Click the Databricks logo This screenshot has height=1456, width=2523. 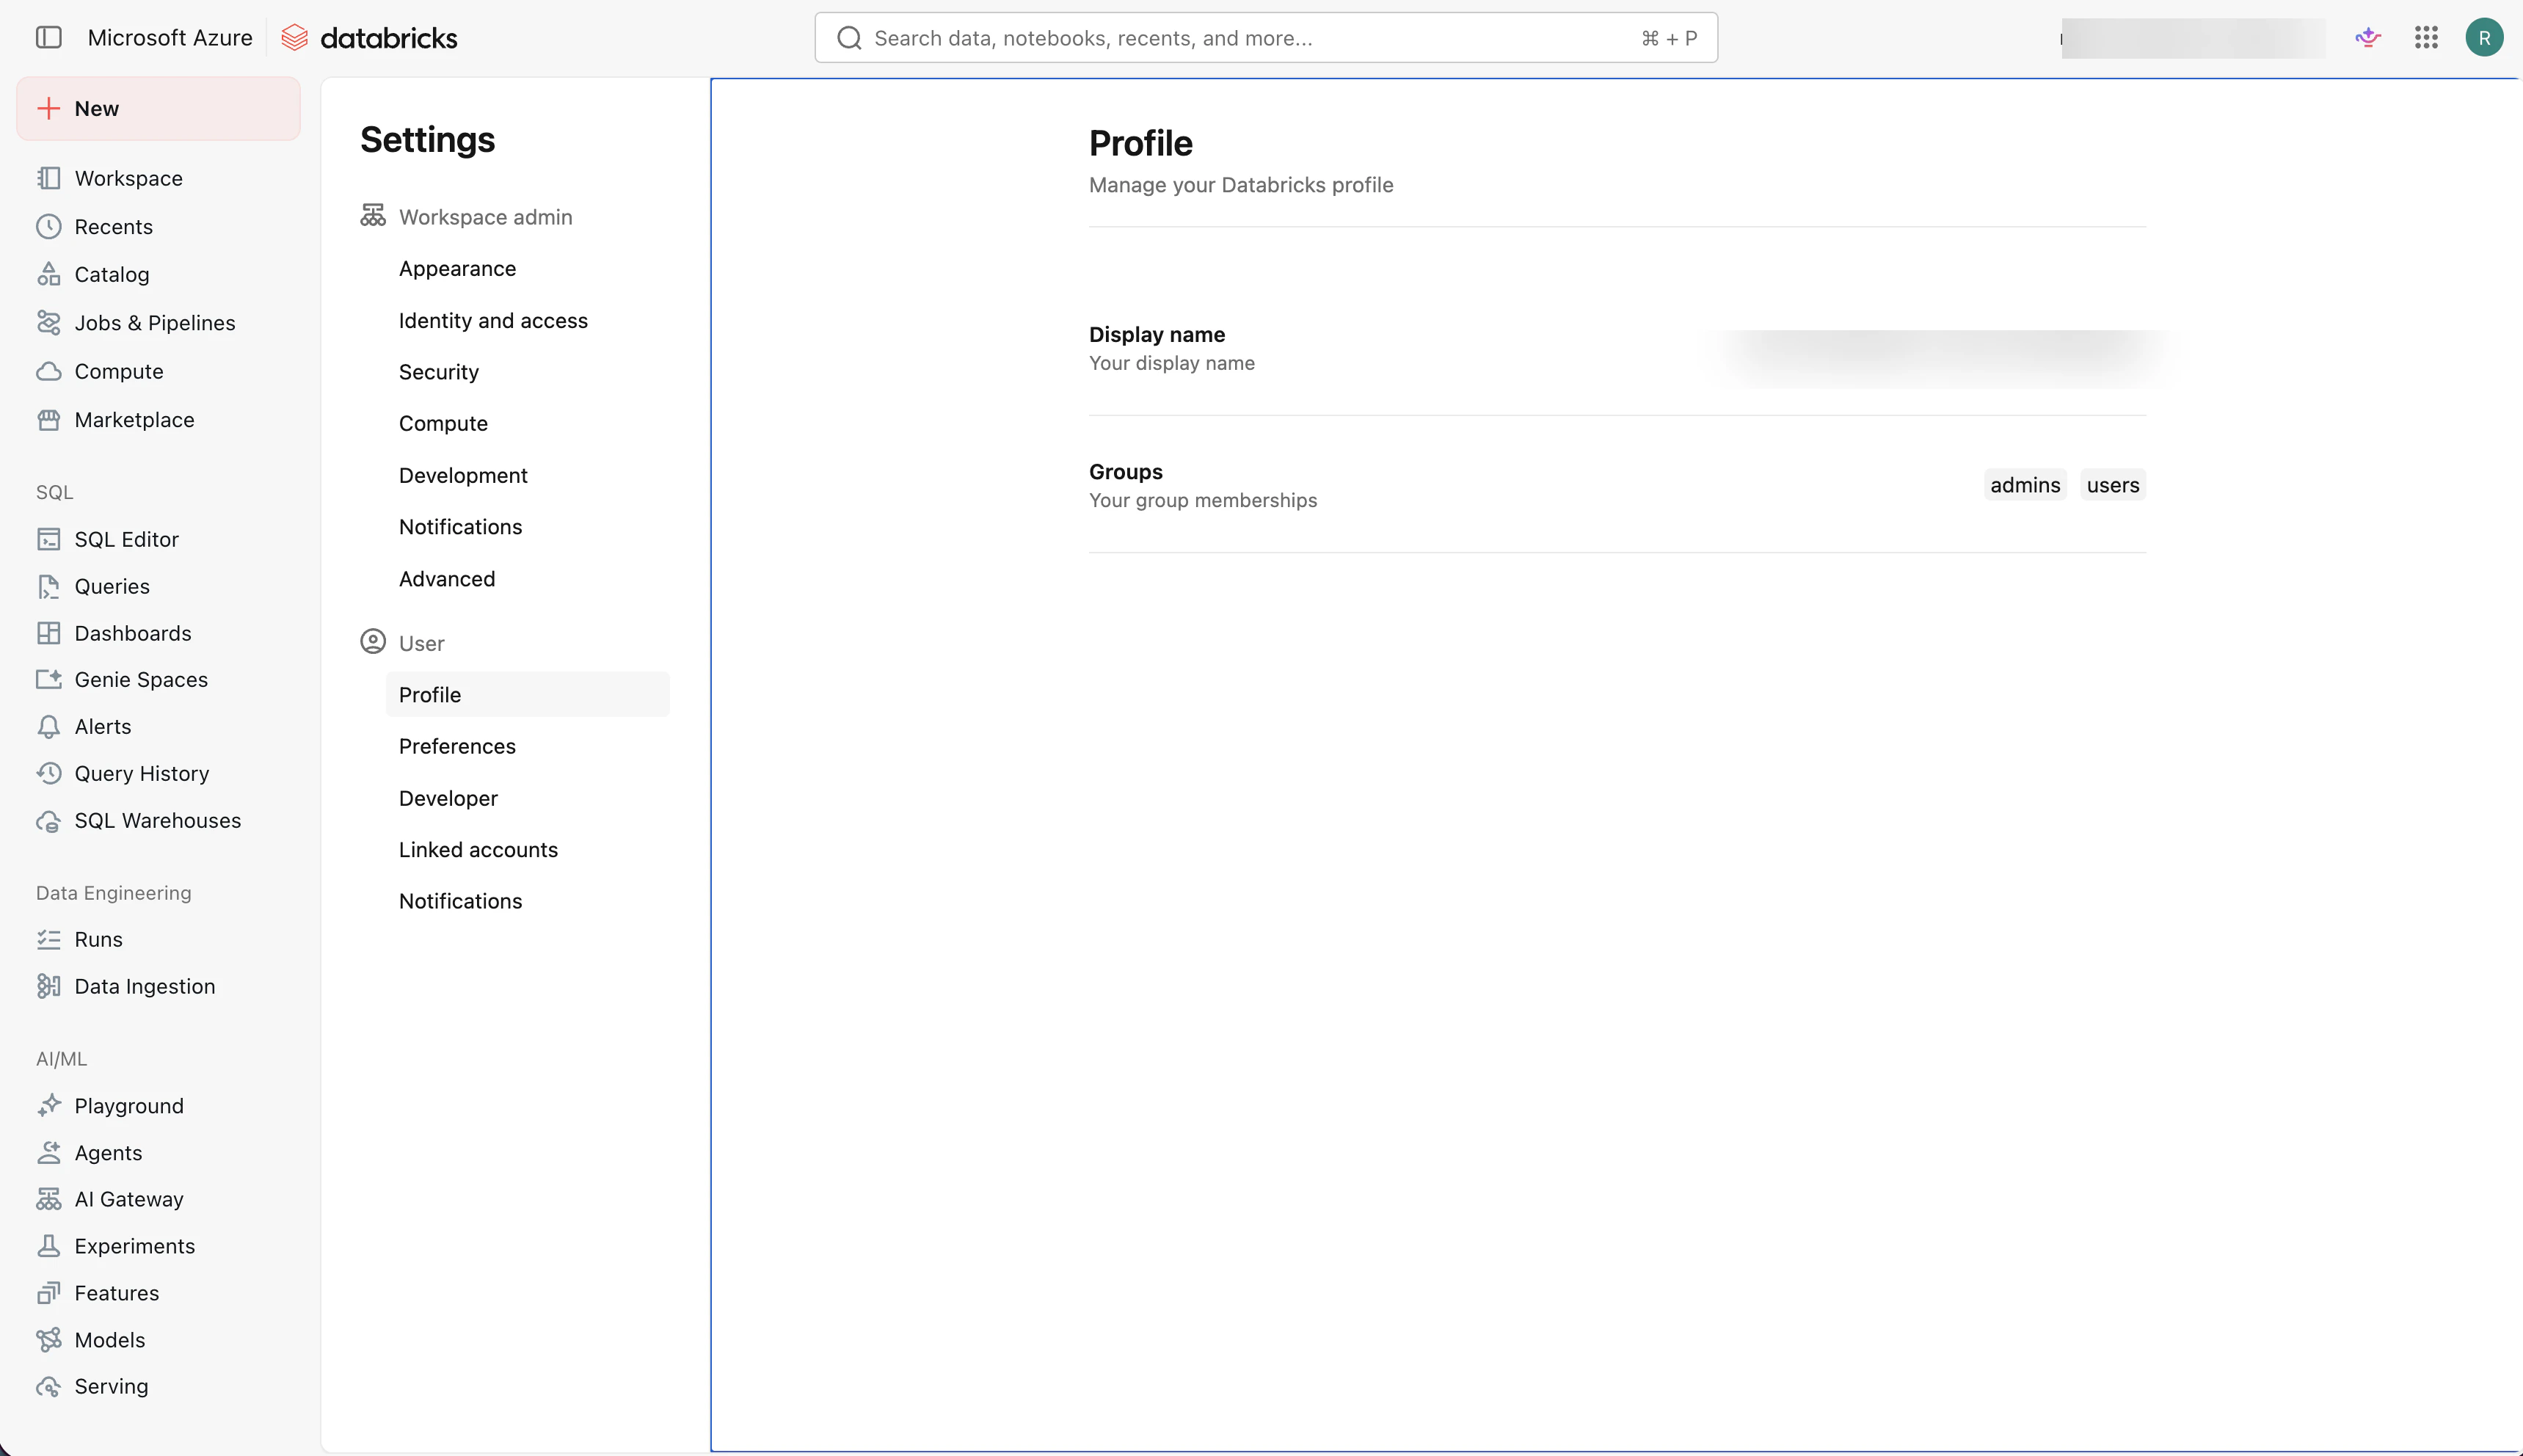[x=369, y=38]
